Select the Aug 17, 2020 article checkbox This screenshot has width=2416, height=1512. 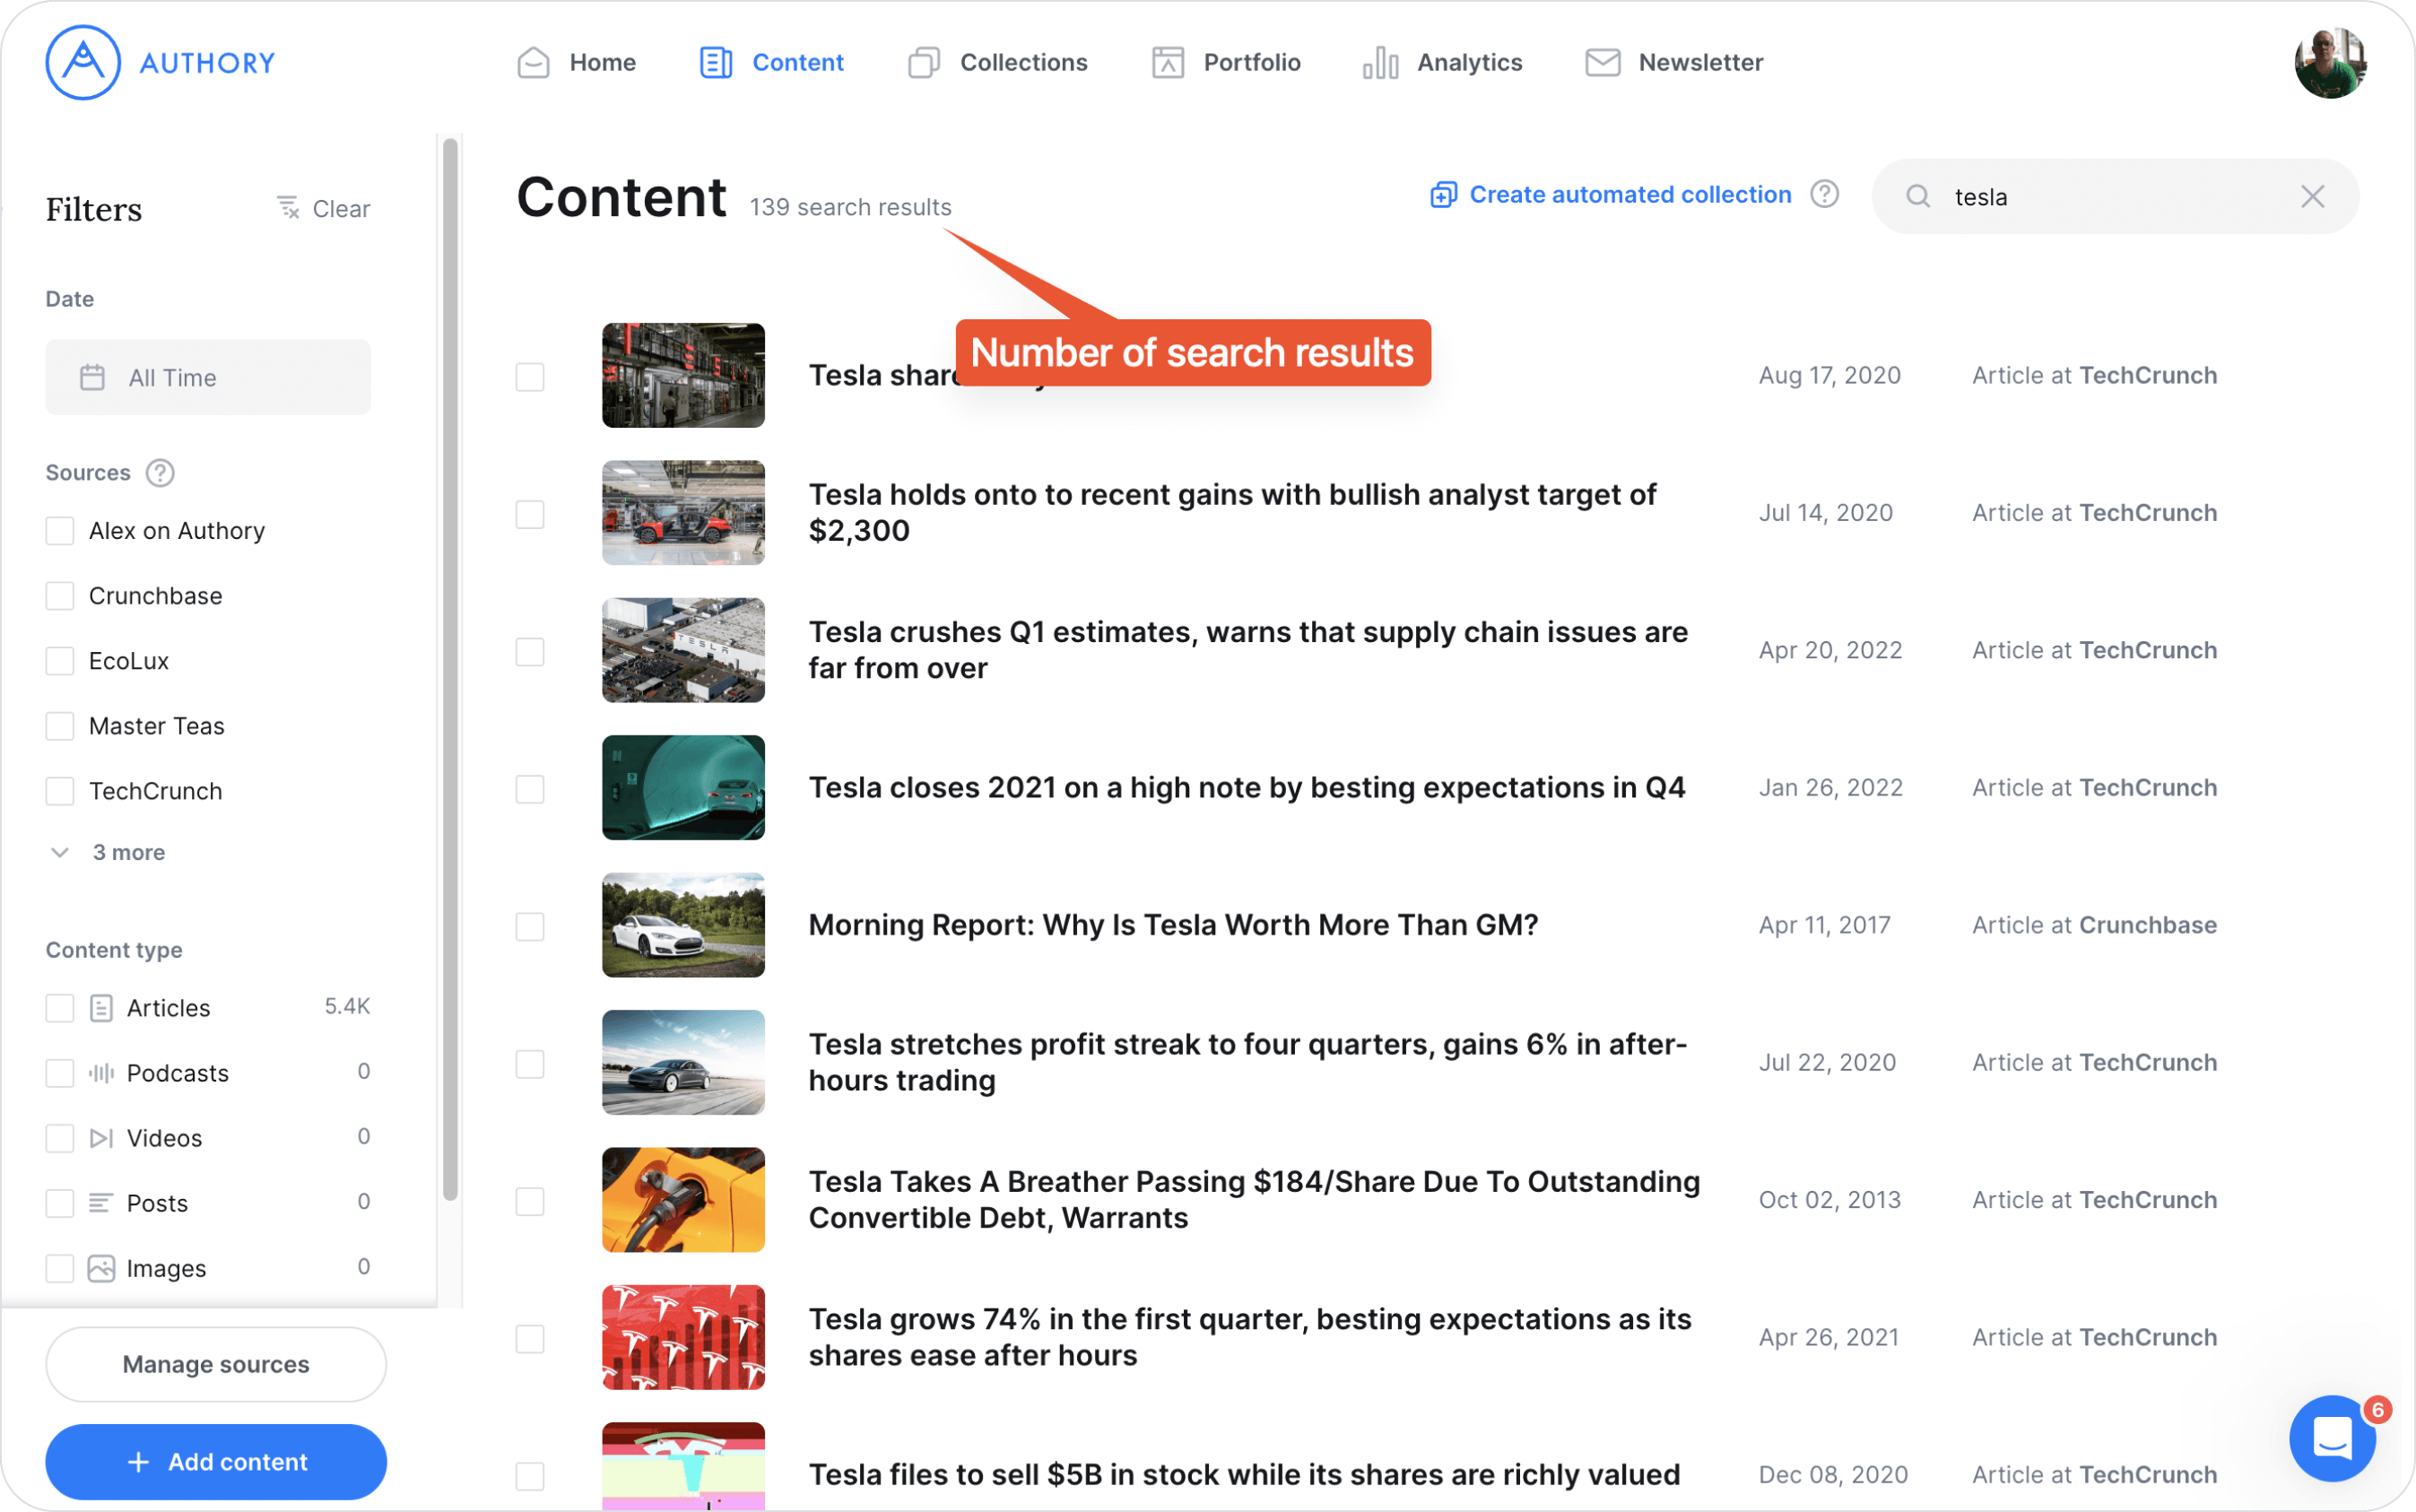pyautogui.click(x=530, y=377)
